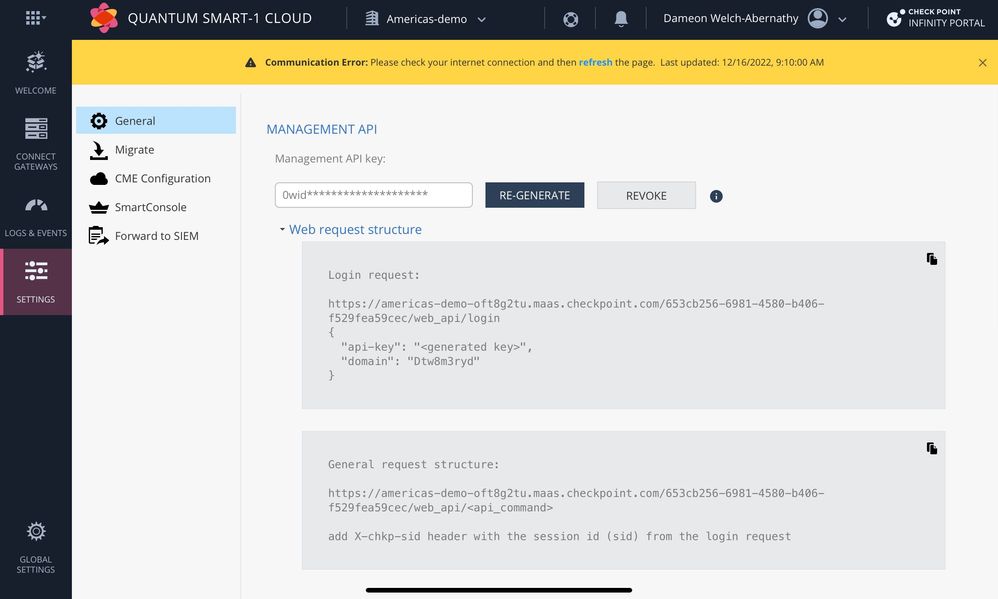998x599 pixels.
Task: Click the Management API key label
Action: pyautogui.click(x=330, y=159)
